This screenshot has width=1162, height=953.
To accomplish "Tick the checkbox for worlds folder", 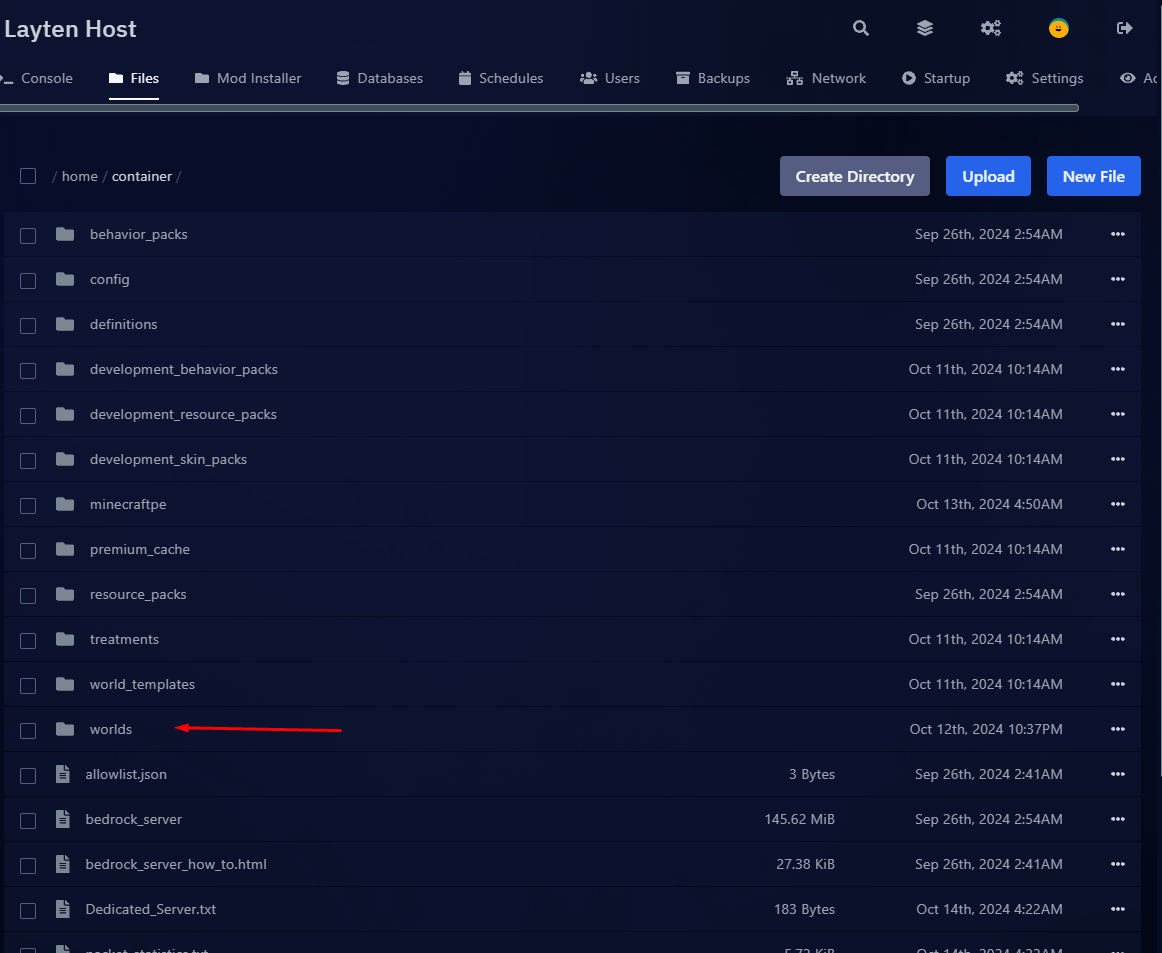I will (x=28, y=730).
